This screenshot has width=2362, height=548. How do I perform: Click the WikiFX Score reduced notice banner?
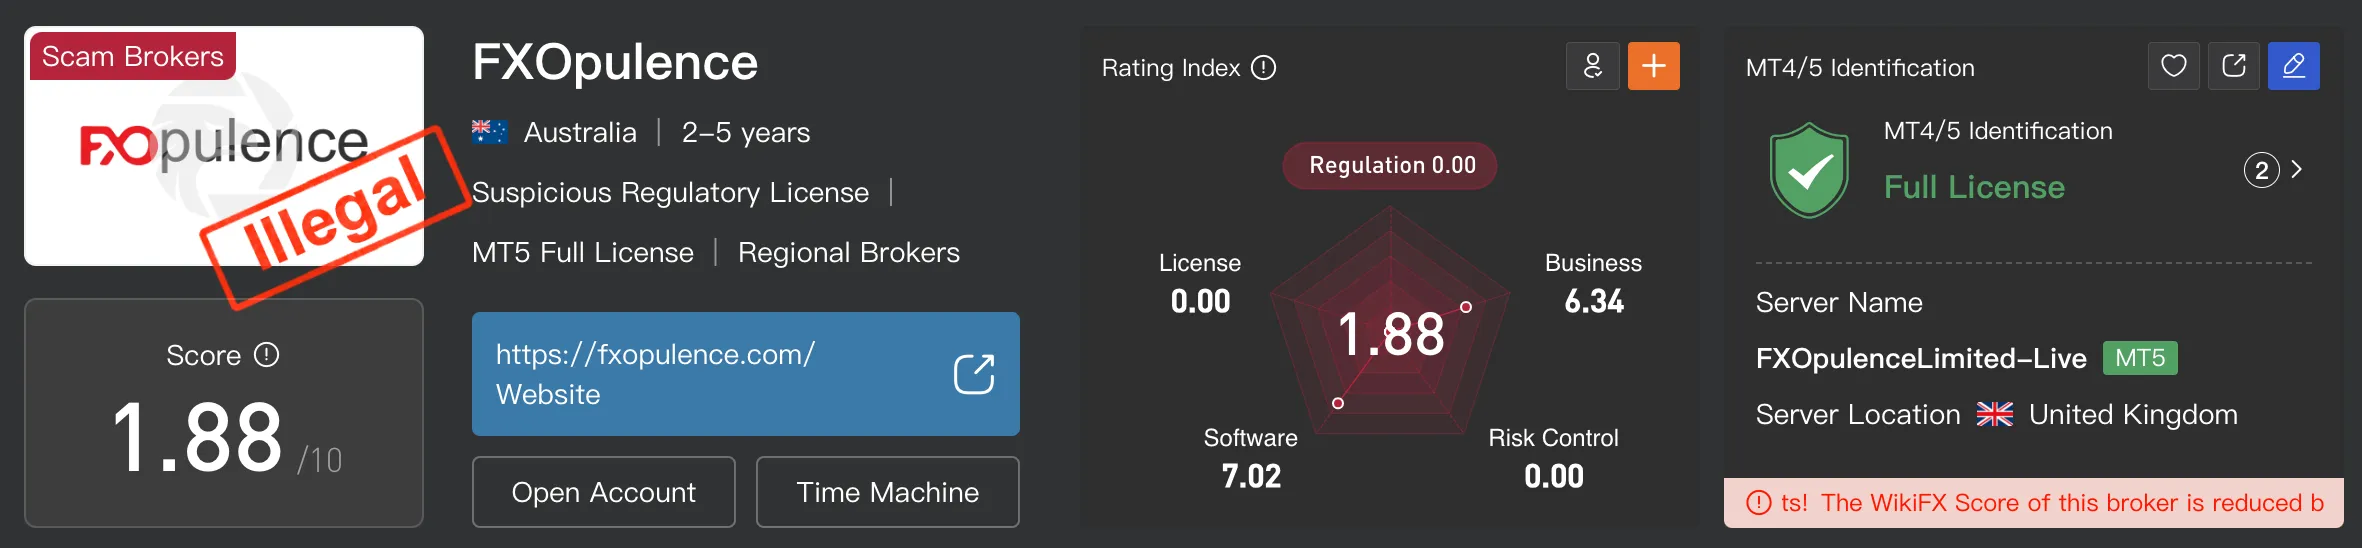pos(2034,502)
